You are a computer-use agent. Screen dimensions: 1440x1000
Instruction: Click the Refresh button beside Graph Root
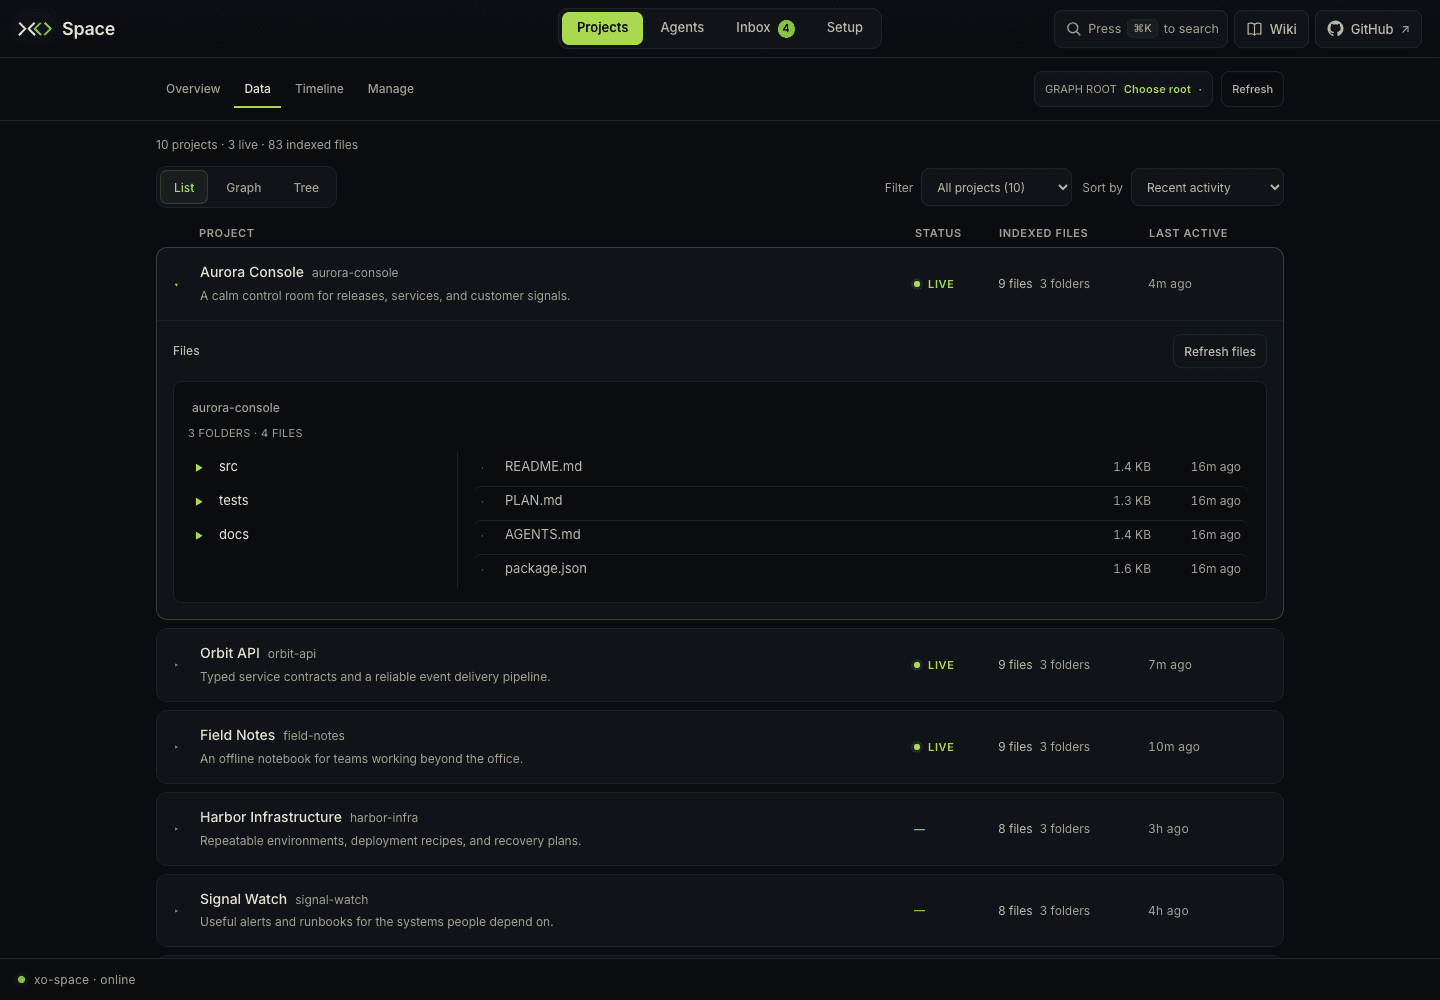click(1252, 89)
